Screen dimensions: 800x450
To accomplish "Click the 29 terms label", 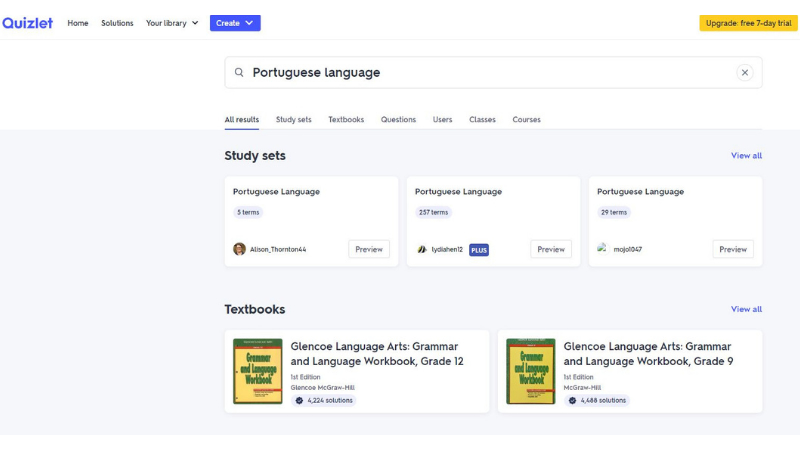I will click(x=614, y=212).
